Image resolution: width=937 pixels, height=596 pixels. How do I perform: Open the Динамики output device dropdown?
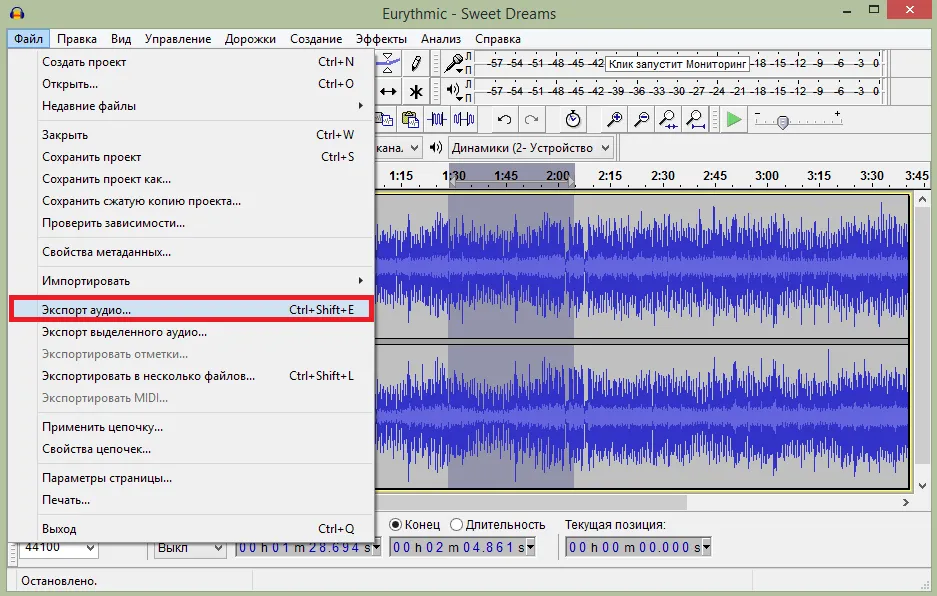point(531,148)
